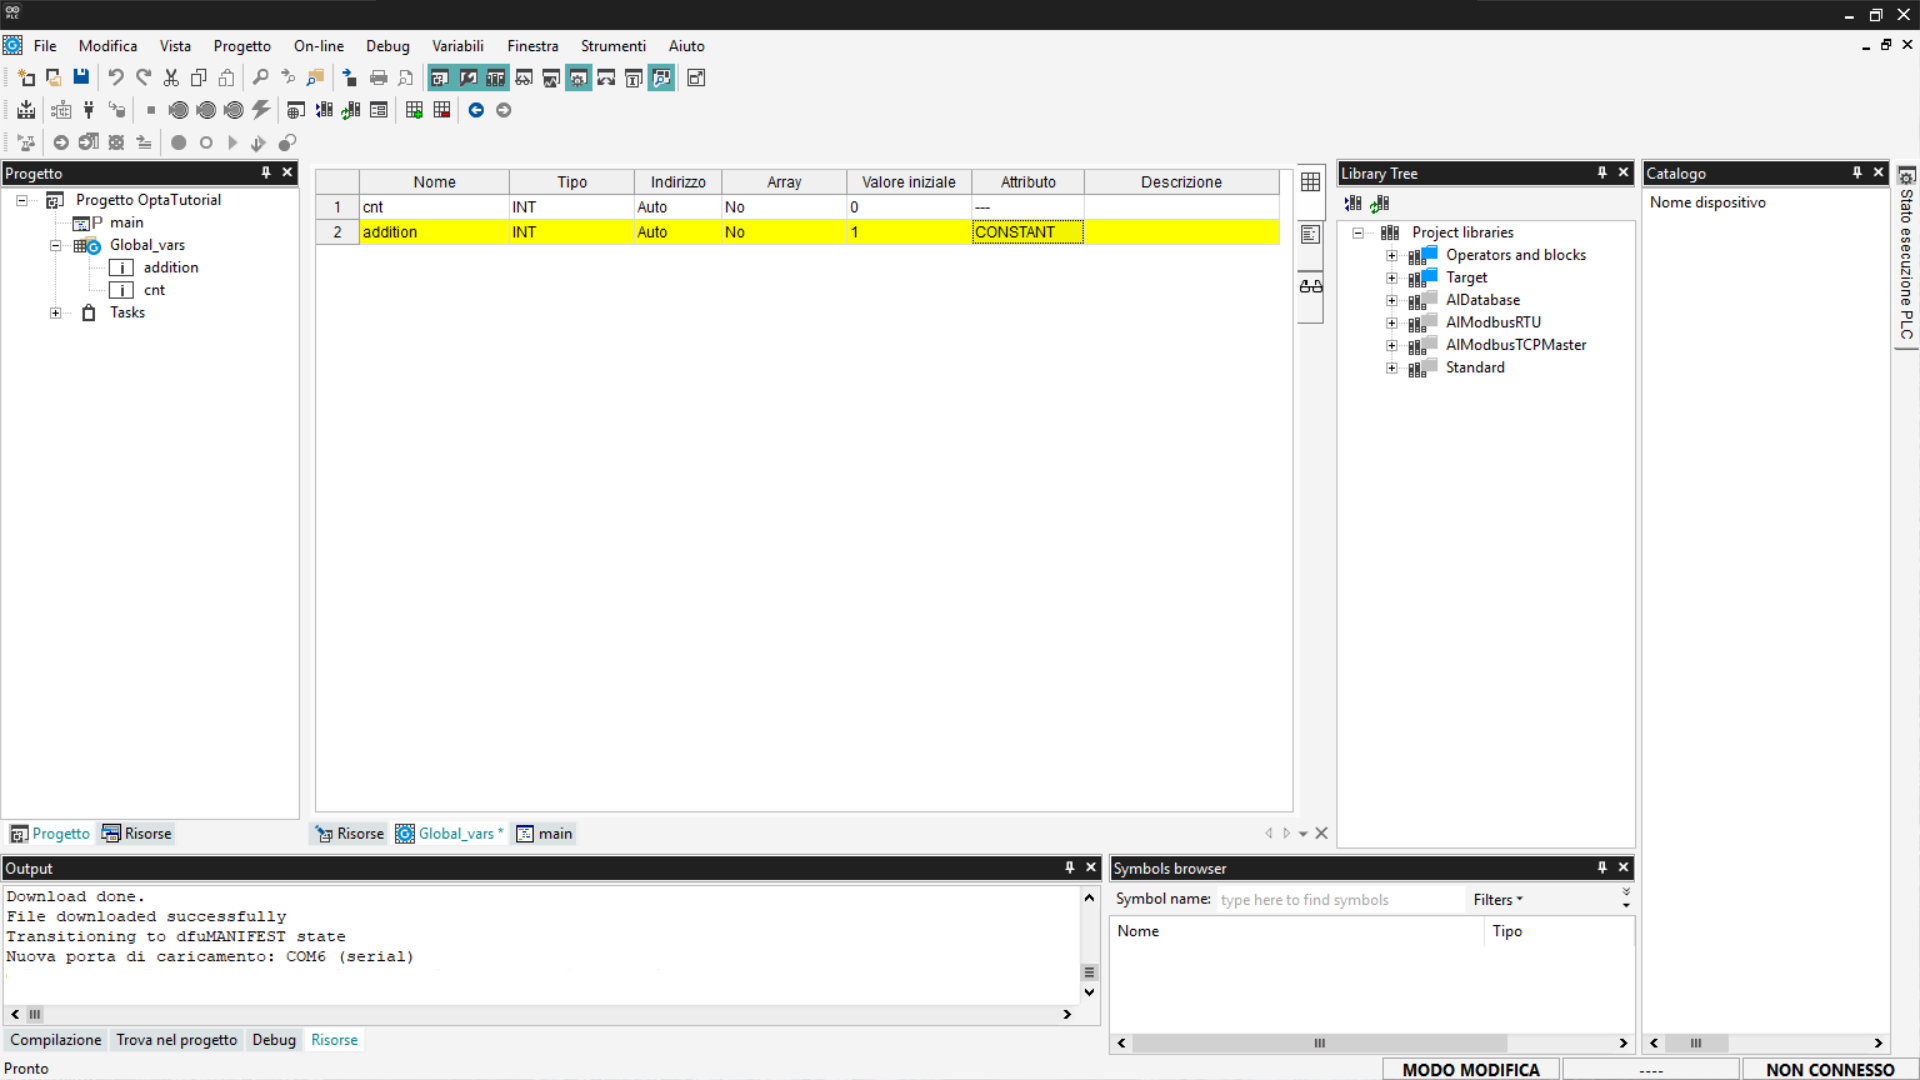
Task: Toggle pin on the Progetto panel
Action: pyautogui.click(x=266, y=173)
